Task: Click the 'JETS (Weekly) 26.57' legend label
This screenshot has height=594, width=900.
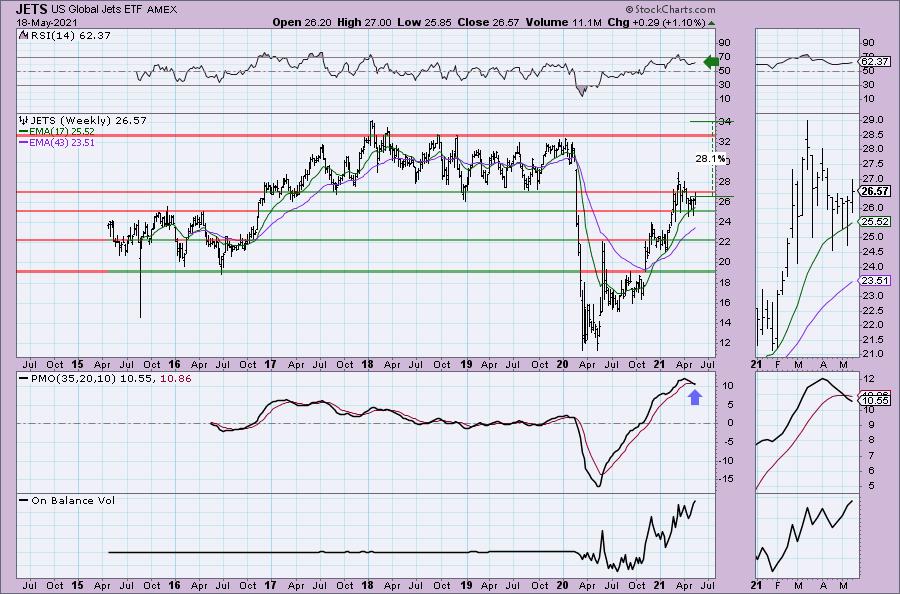Action: click(88, 121)
